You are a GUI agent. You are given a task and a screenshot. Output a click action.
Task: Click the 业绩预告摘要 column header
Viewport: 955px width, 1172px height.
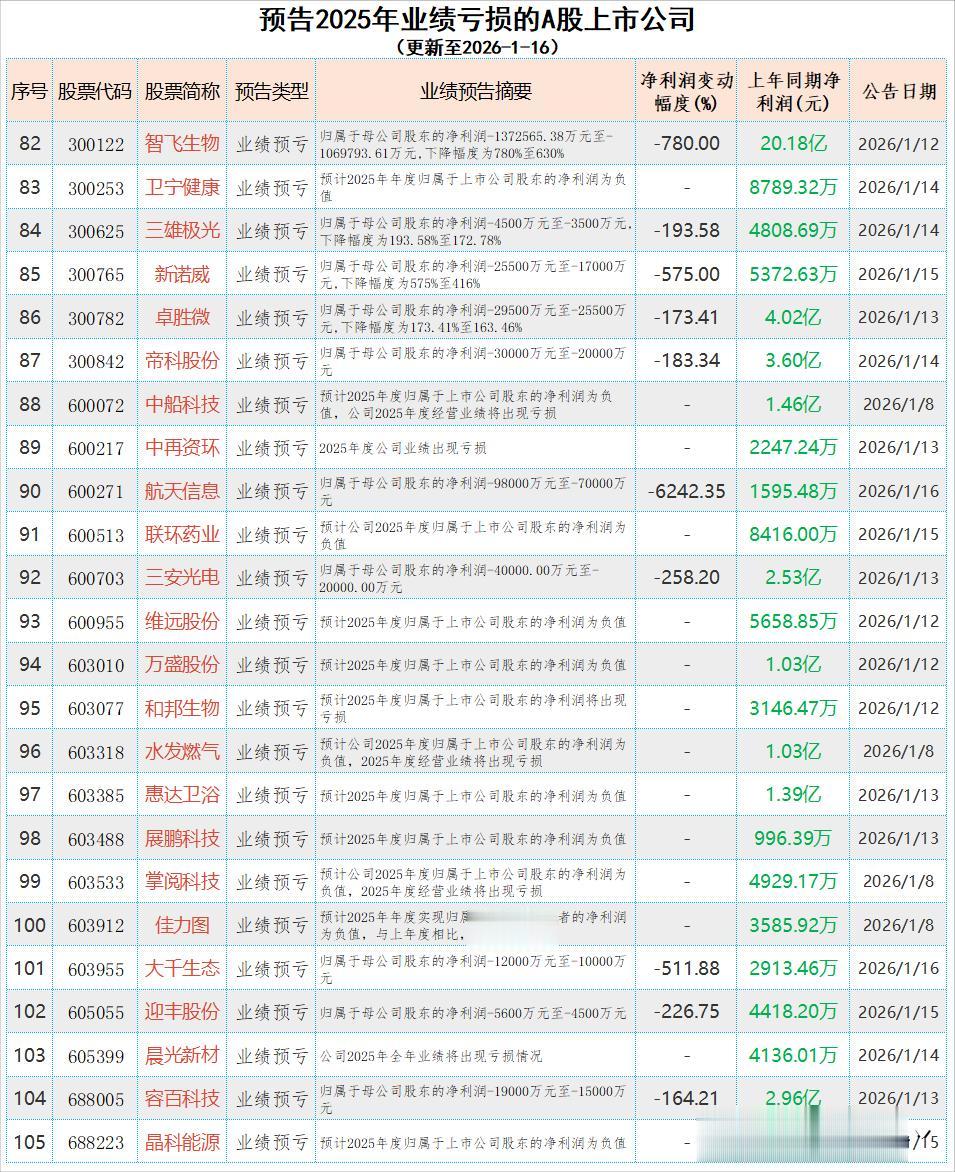475,91
